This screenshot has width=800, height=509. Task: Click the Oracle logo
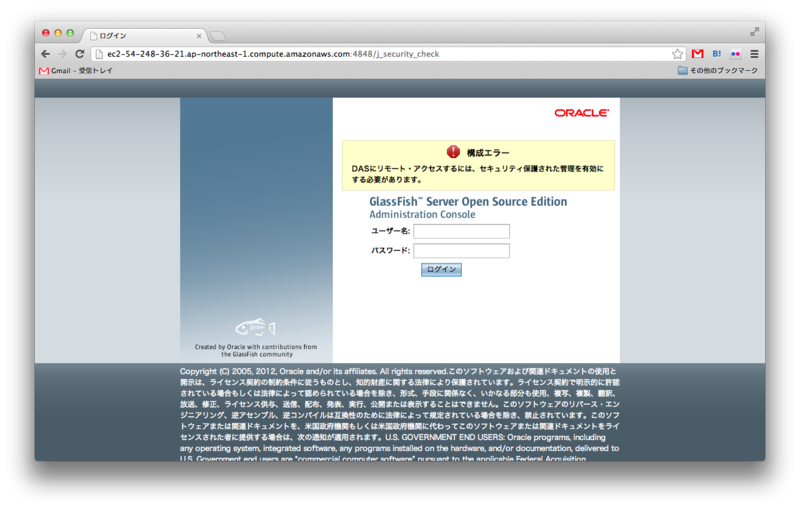tap(582, 113)
